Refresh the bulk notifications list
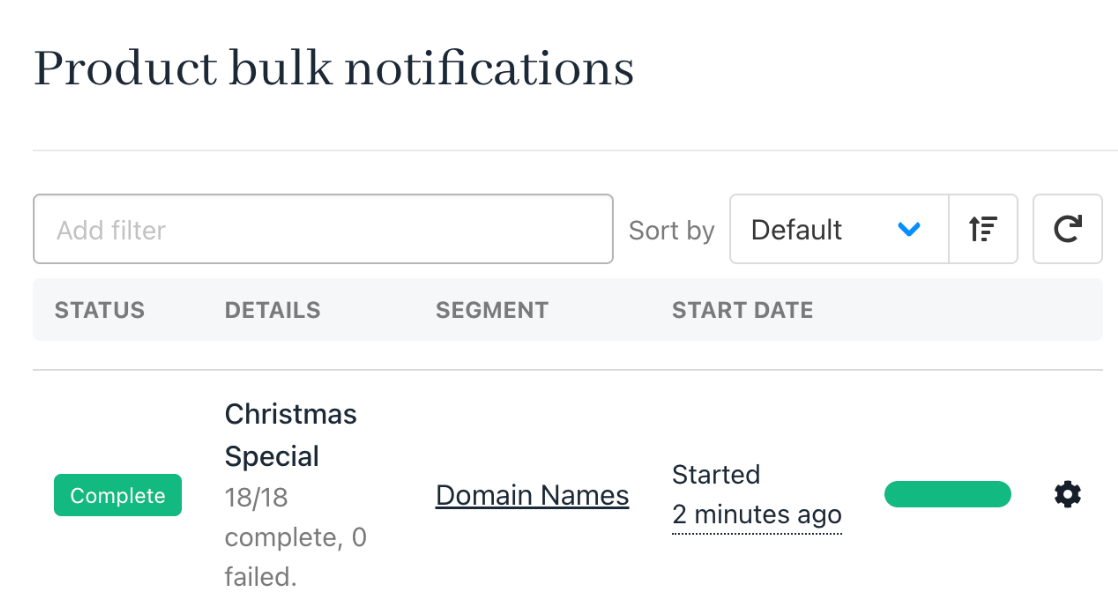The width and height of the screenshot is (1118, 610). [x=1067, y=229]
